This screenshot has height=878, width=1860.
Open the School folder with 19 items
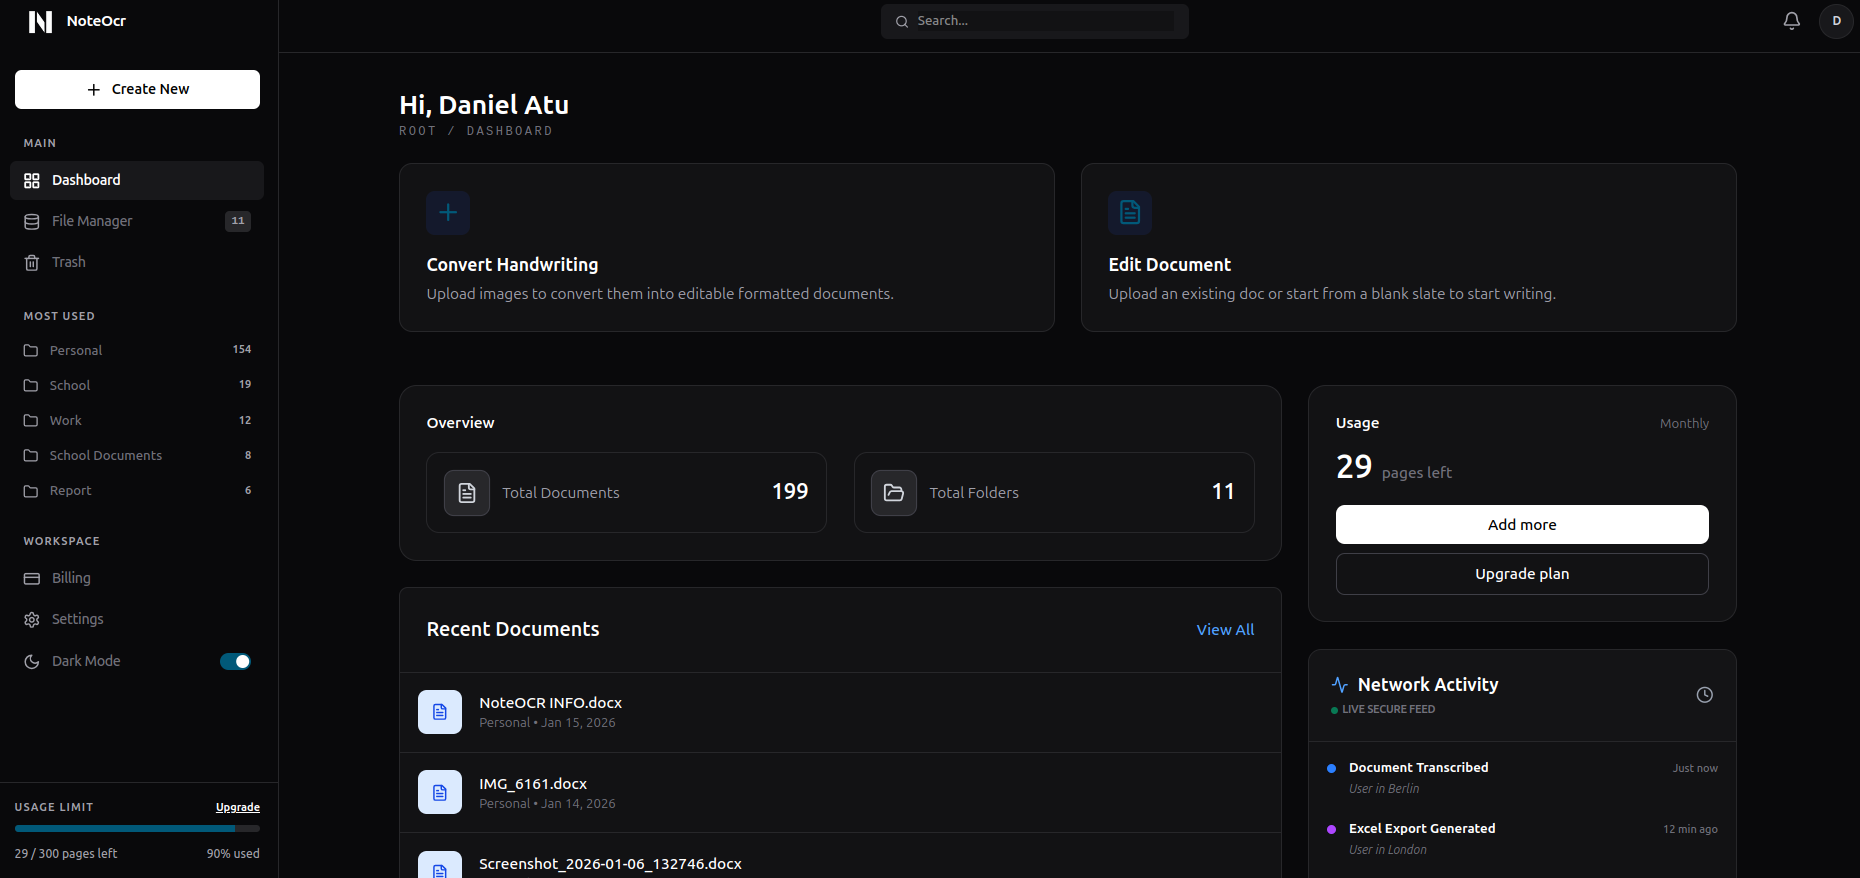[137, 385]
